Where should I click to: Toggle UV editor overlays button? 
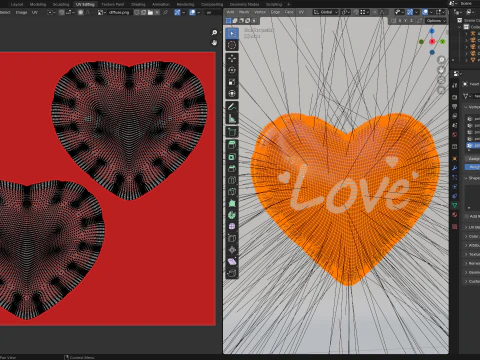(x=192, y=12)
